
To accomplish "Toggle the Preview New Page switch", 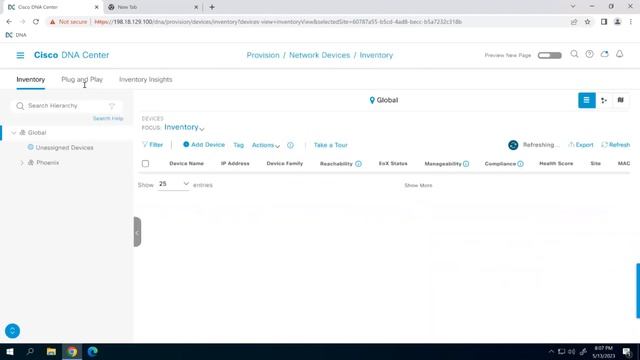I will (549, 55).
